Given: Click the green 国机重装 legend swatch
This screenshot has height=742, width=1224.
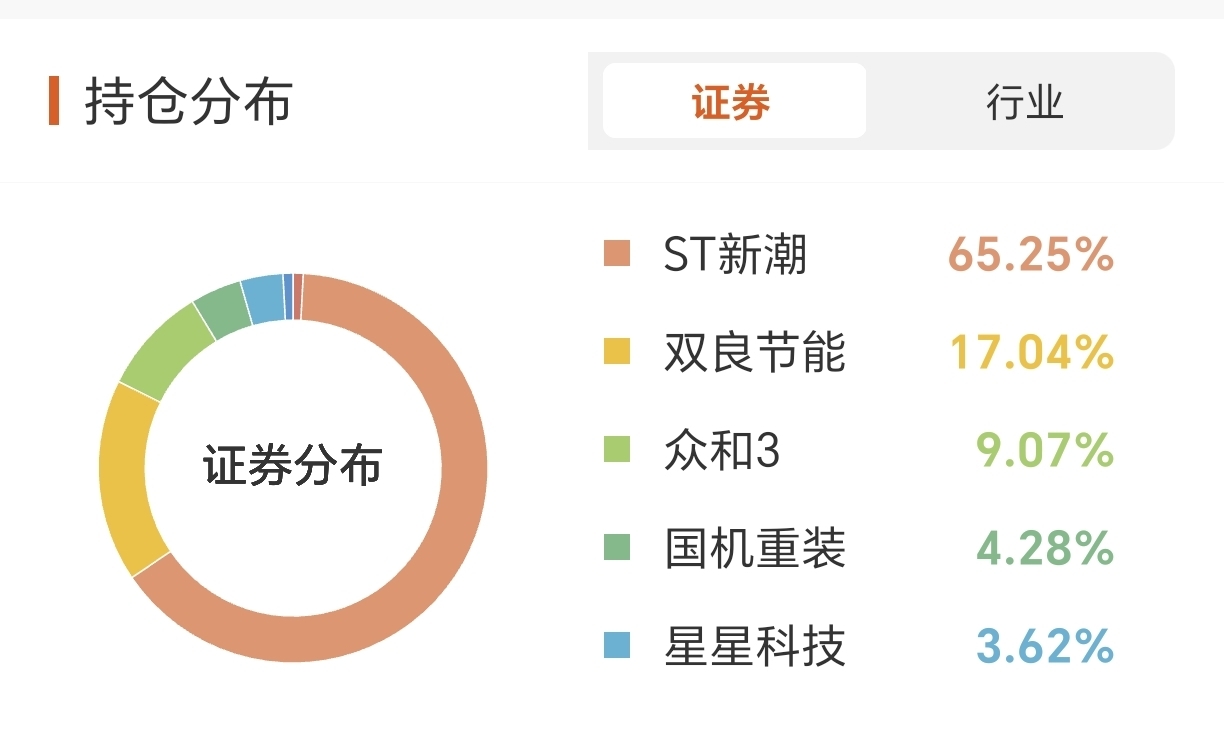Looking at the screenshot, I should tap(617, 547).
